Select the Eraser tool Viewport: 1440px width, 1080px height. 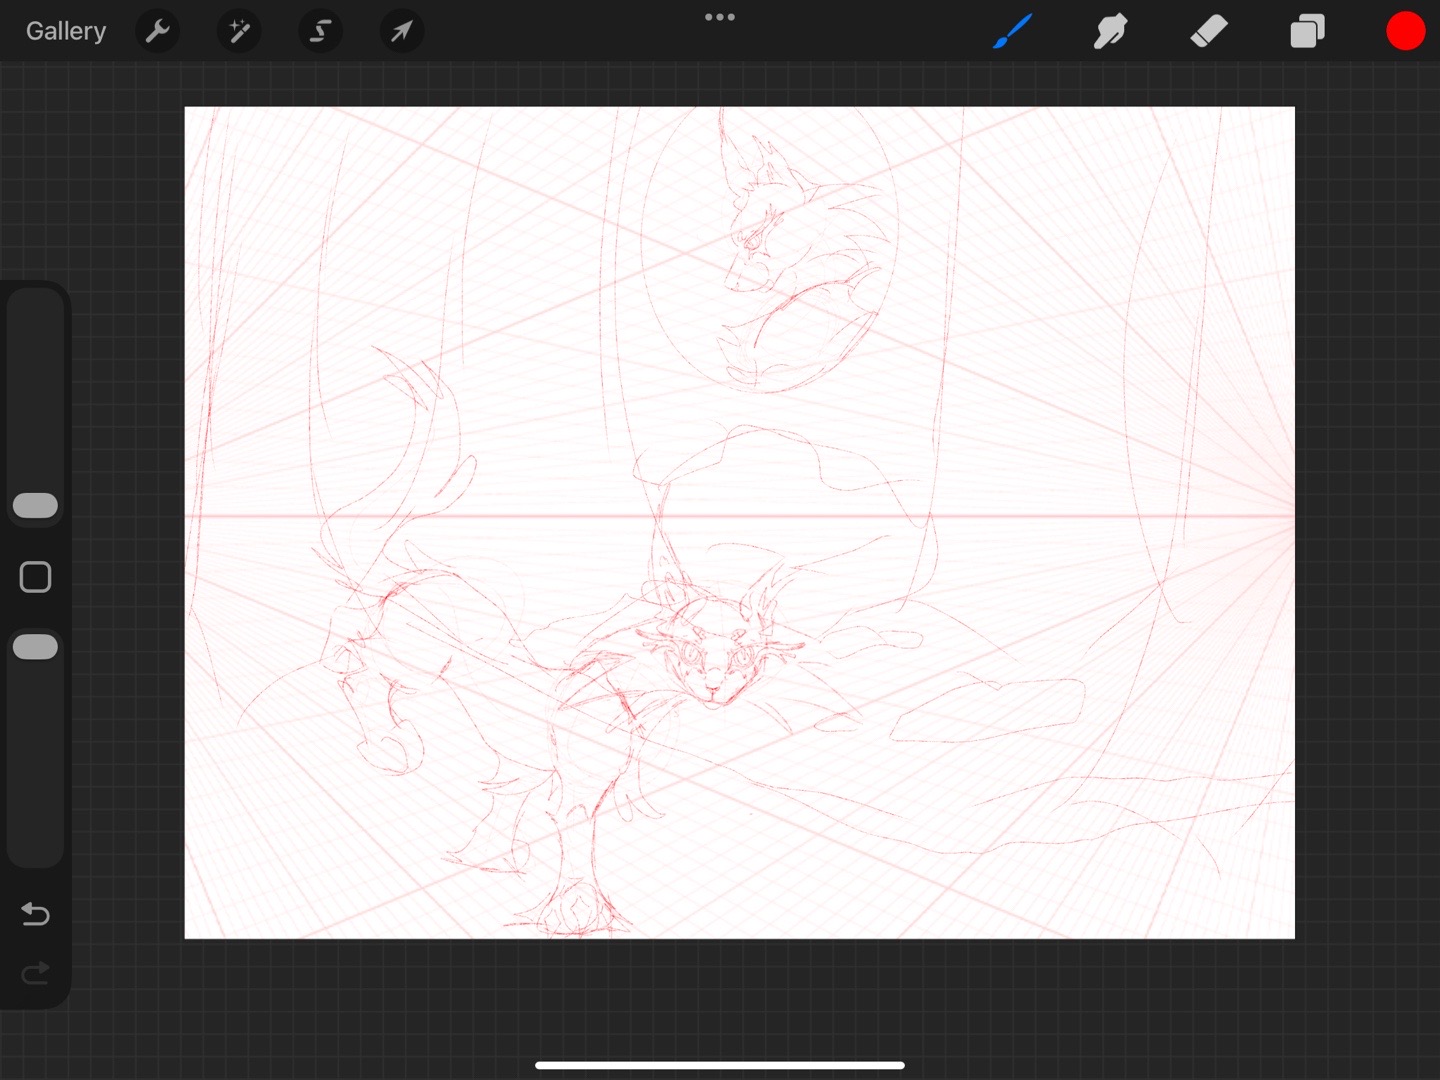(1209, 31)
